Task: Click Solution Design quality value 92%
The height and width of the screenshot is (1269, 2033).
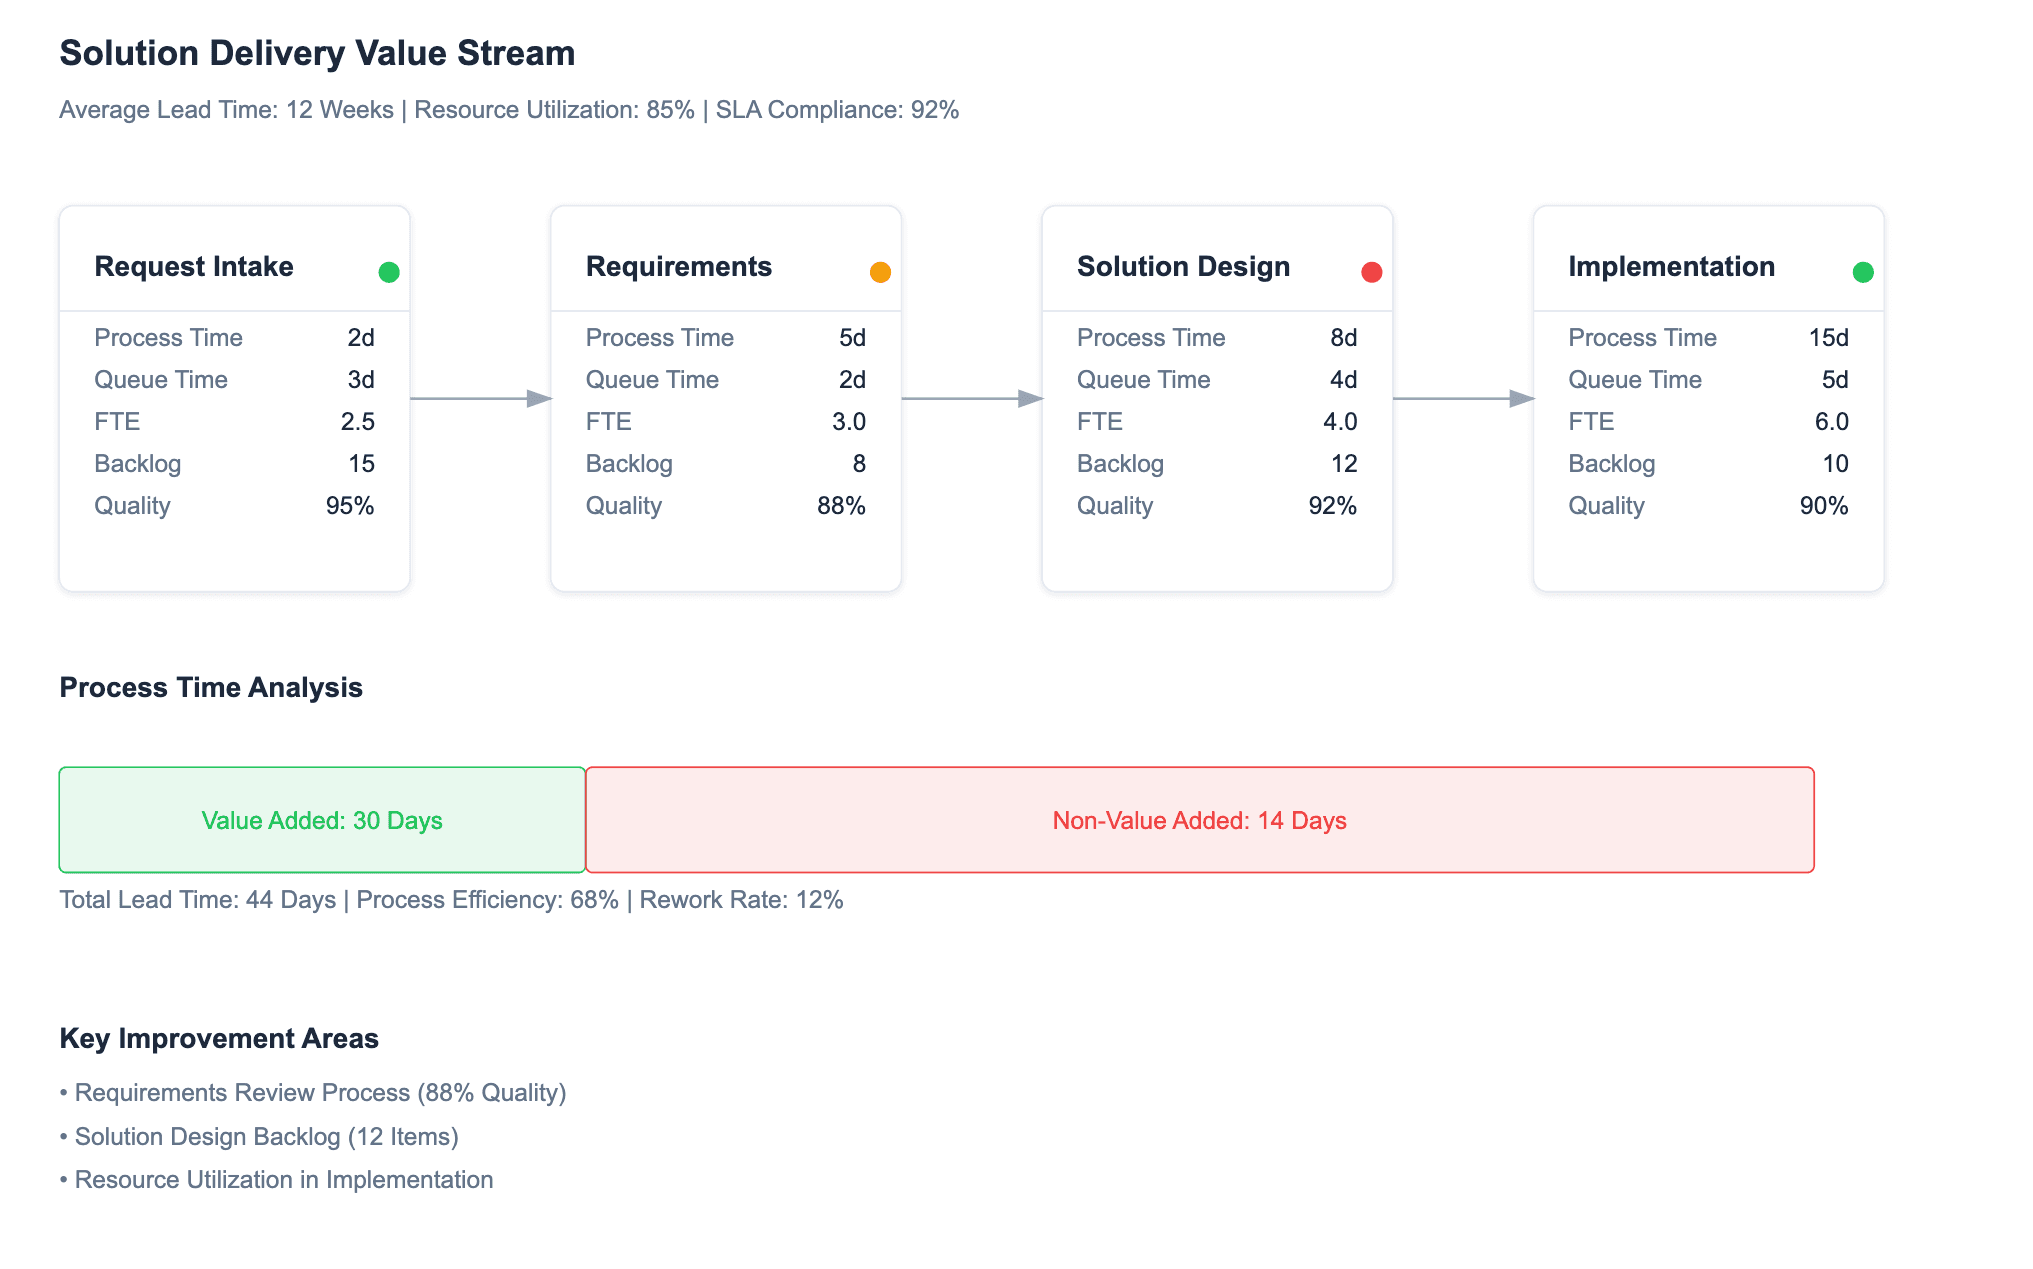Action: click(x=1333, y=506)
